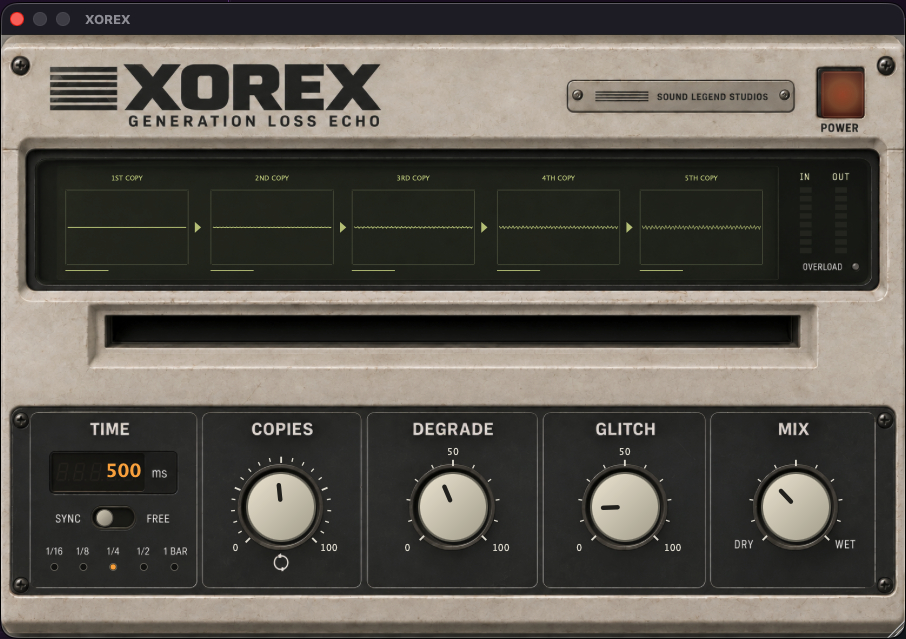Click the black tape slot
Viewport: 906px width, 639px height.
pyautogui.click(x=452, y=331)
